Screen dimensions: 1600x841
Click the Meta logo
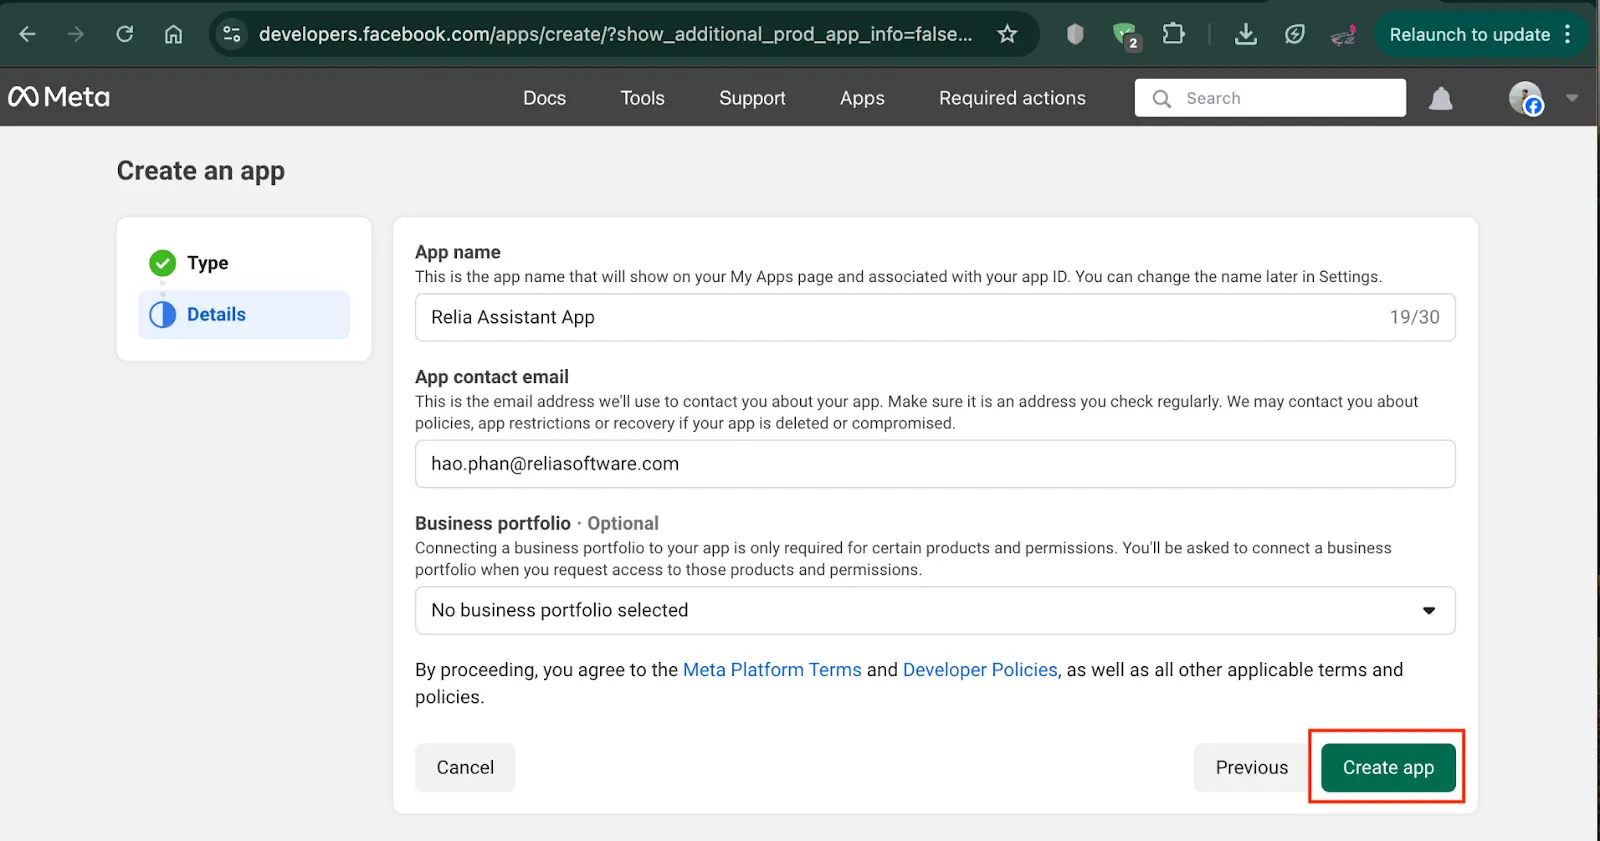tap(59, 97)
